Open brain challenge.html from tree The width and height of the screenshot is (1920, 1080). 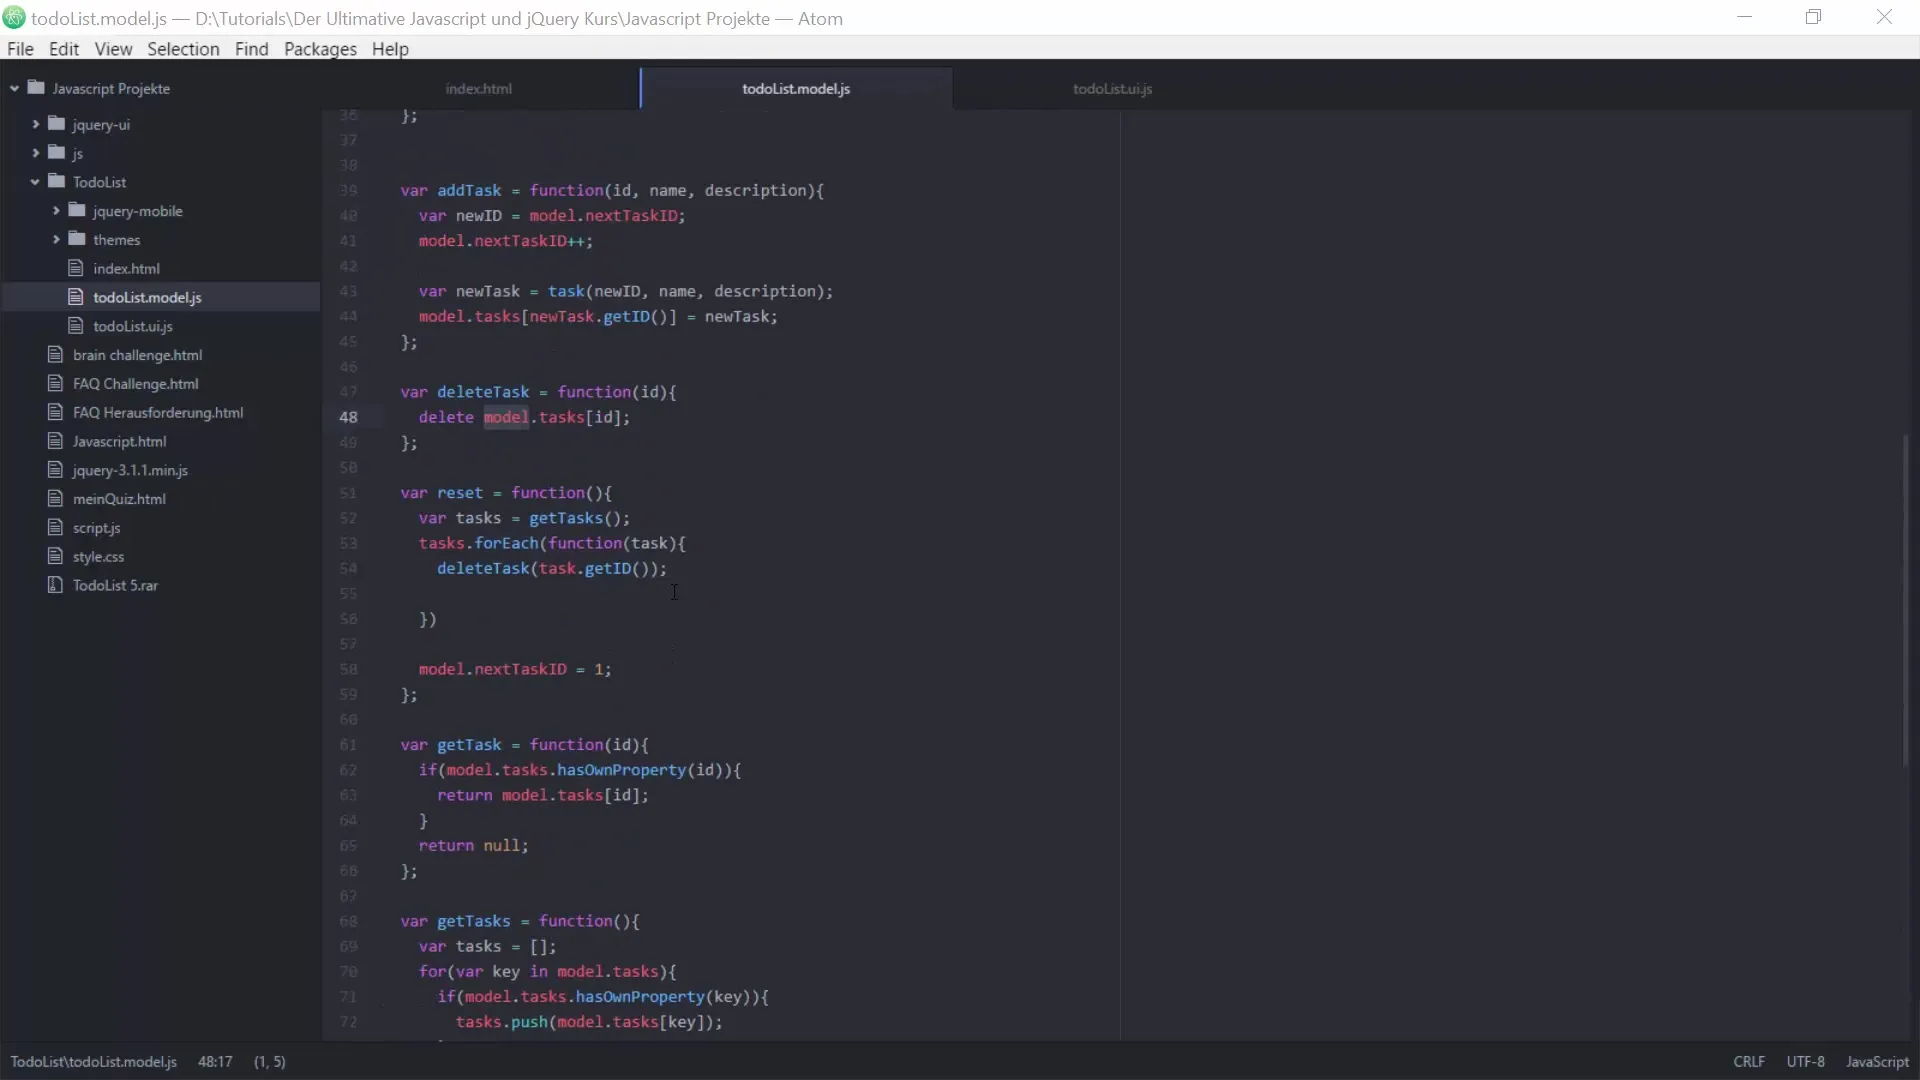point(137,355)
